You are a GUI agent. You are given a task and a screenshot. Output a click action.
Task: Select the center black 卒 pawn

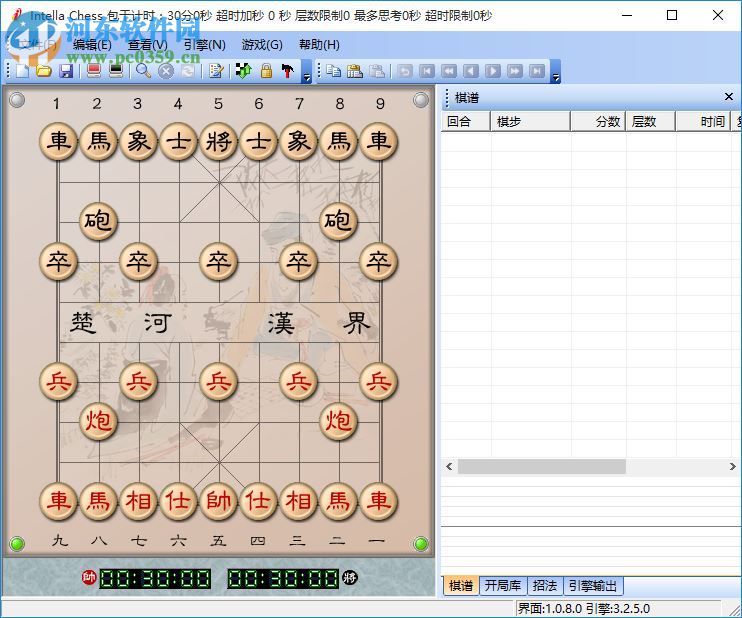tap(219, 261)
